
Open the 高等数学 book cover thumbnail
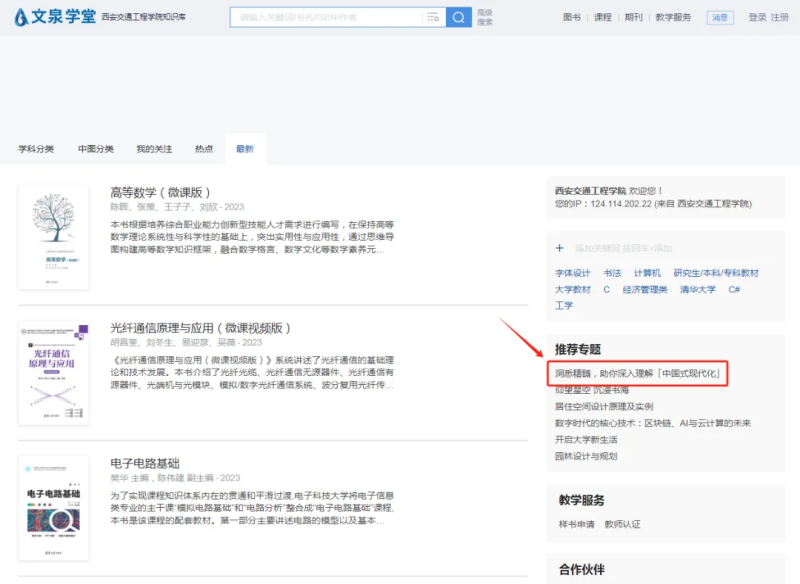(53, 238)
